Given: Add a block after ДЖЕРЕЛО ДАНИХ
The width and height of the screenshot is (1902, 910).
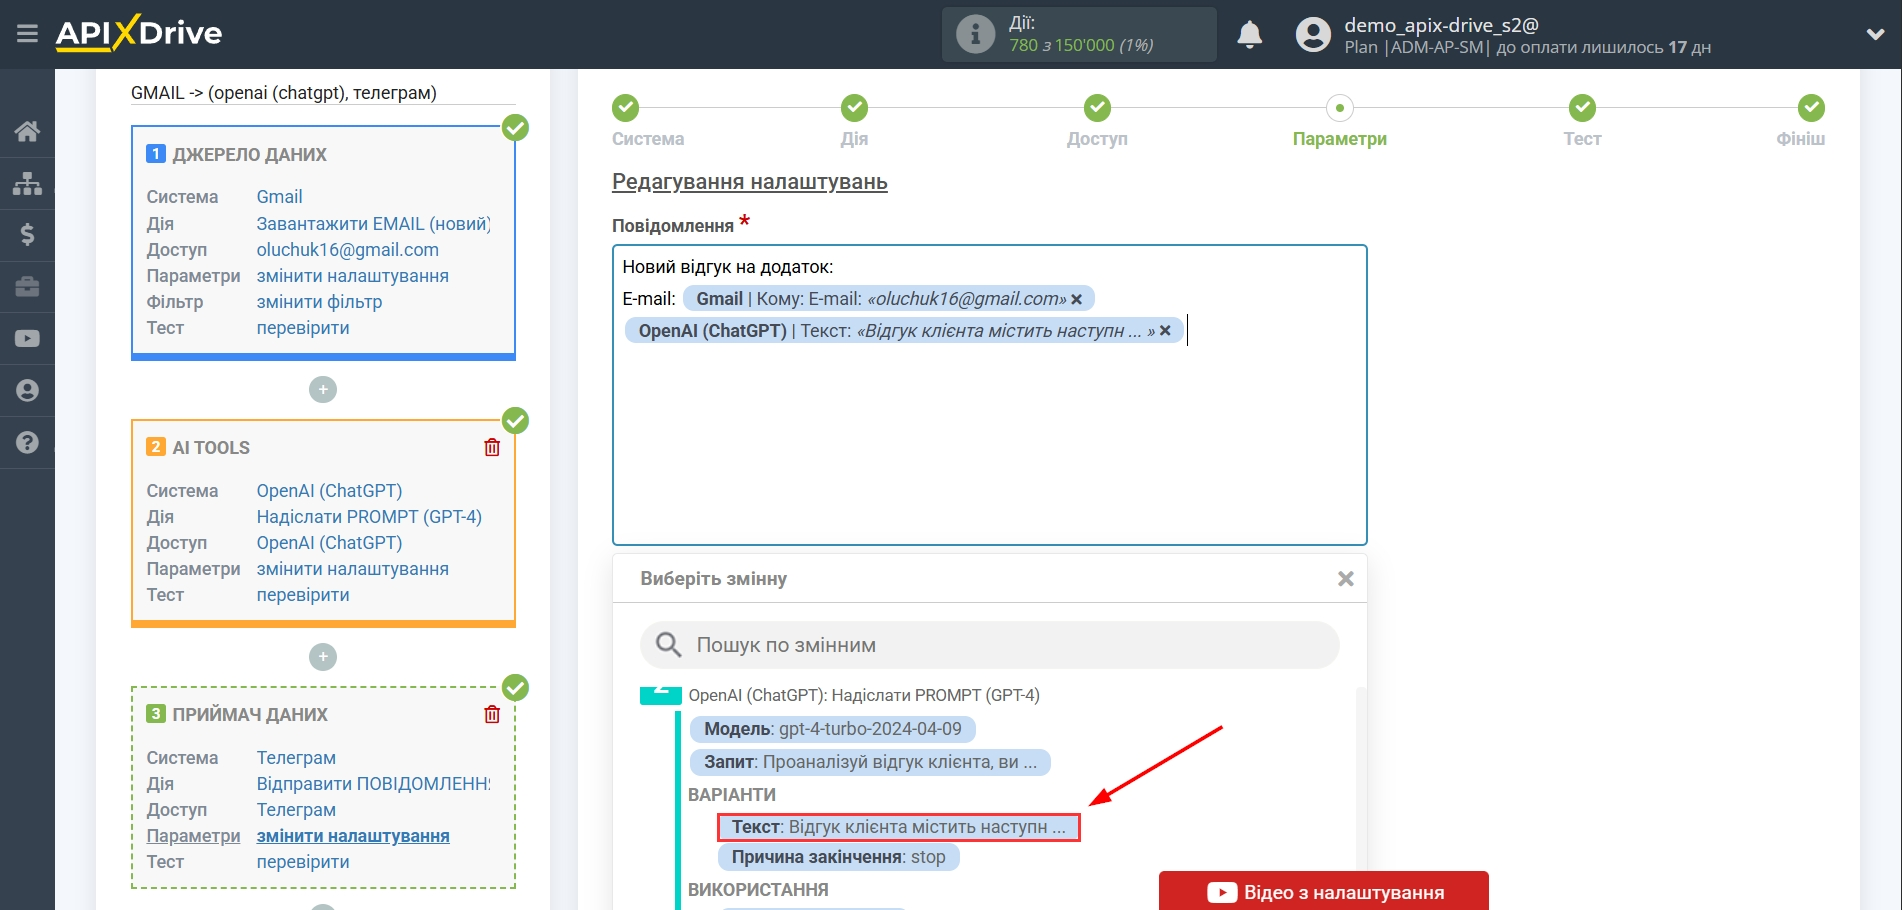Looking at the screenshot, I should click(x=323, y=389).
